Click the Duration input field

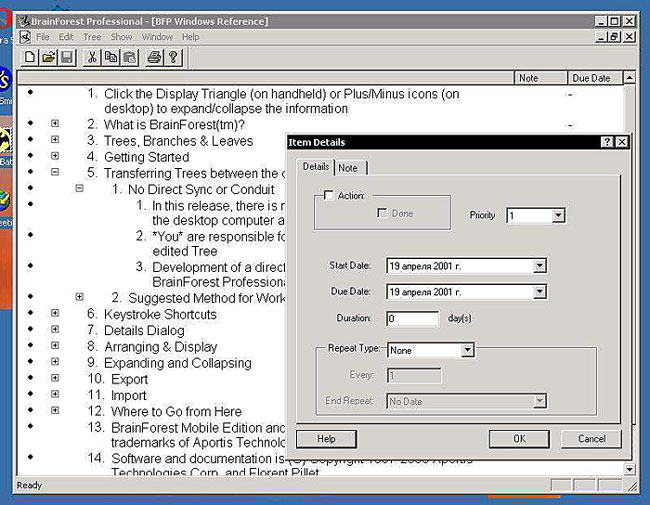pos(412,319)
